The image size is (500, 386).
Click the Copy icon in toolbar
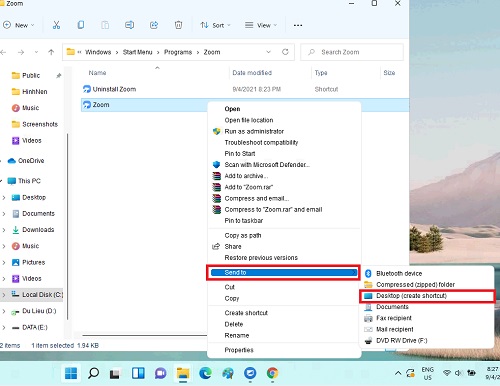(81, 25)
